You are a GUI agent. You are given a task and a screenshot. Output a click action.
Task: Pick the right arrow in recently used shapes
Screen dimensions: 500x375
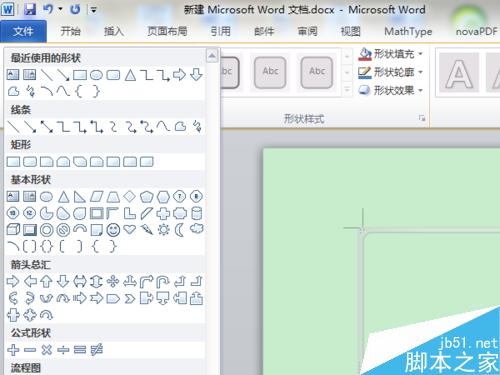click(x=179, y=75)
